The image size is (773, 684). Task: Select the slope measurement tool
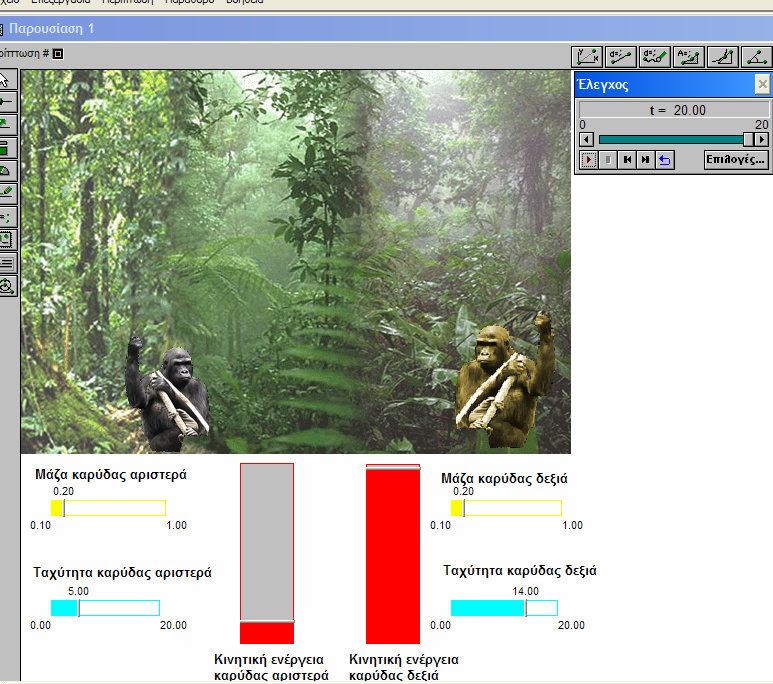[723, 57]
